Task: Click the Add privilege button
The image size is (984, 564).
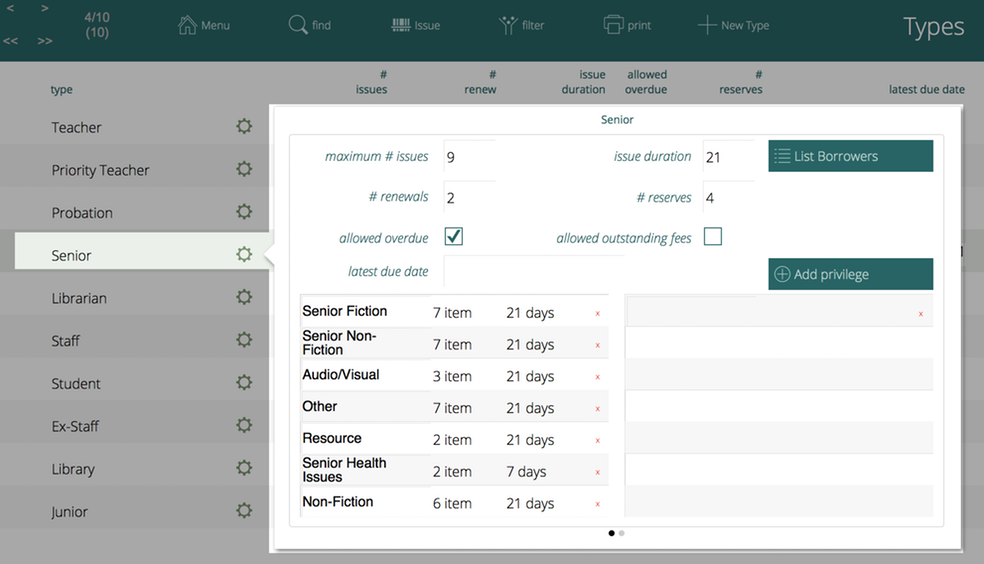Action: coord(850,274)
